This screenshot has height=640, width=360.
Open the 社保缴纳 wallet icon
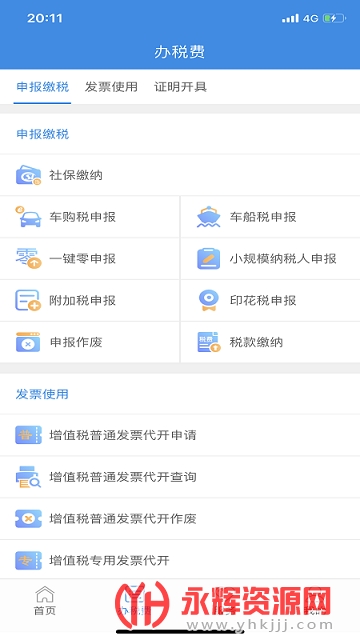(28, 175)
